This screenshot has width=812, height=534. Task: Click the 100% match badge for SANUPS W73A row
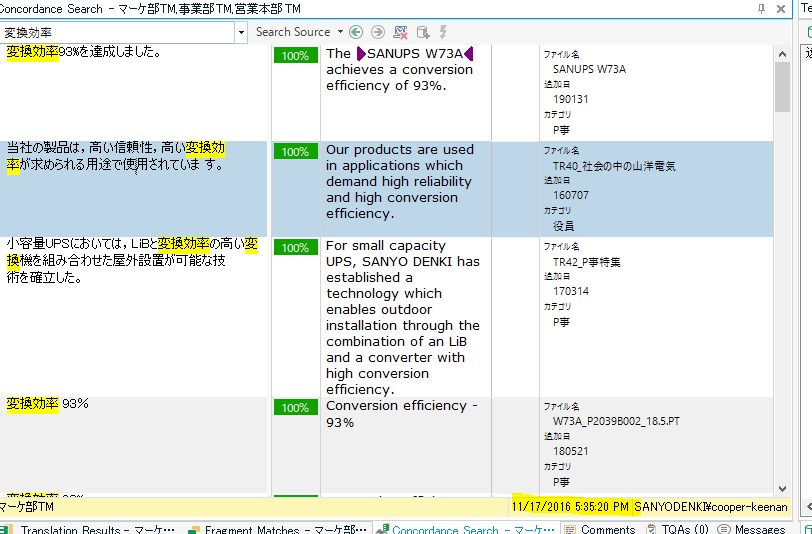(296, 55)
